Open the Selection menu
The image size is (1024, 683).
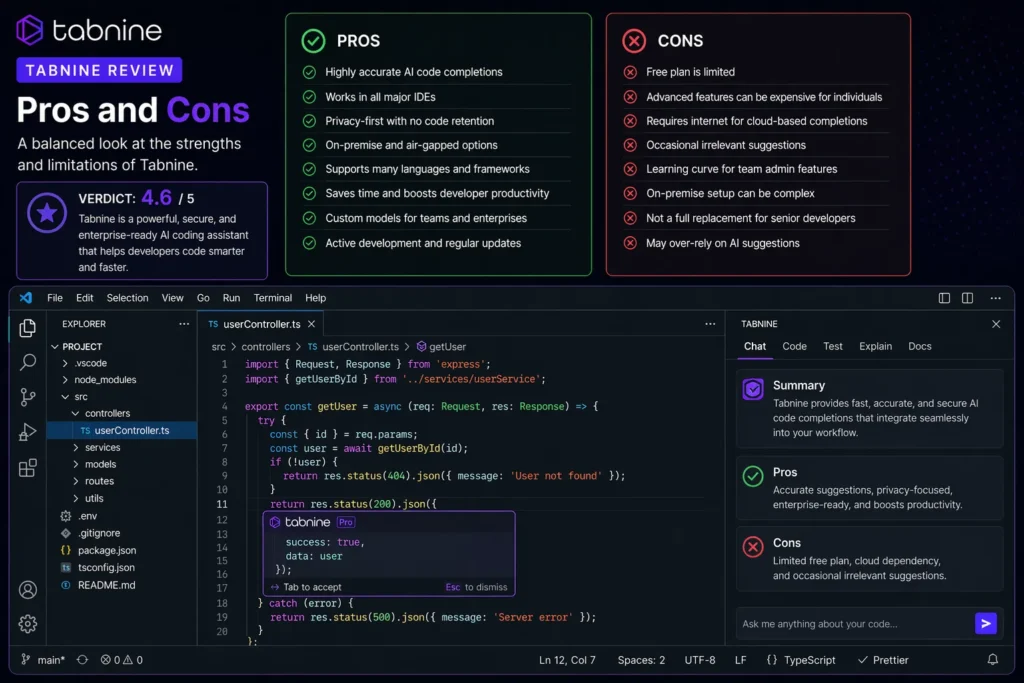pyautogui.click(x=127, y=298)
